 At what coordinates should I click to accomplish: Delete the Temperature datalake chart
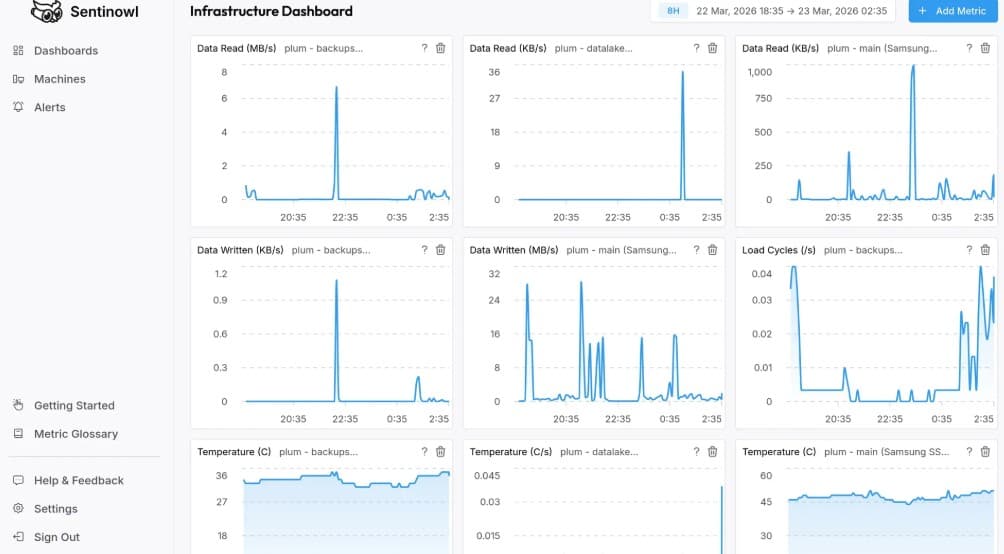coord(713,452)
